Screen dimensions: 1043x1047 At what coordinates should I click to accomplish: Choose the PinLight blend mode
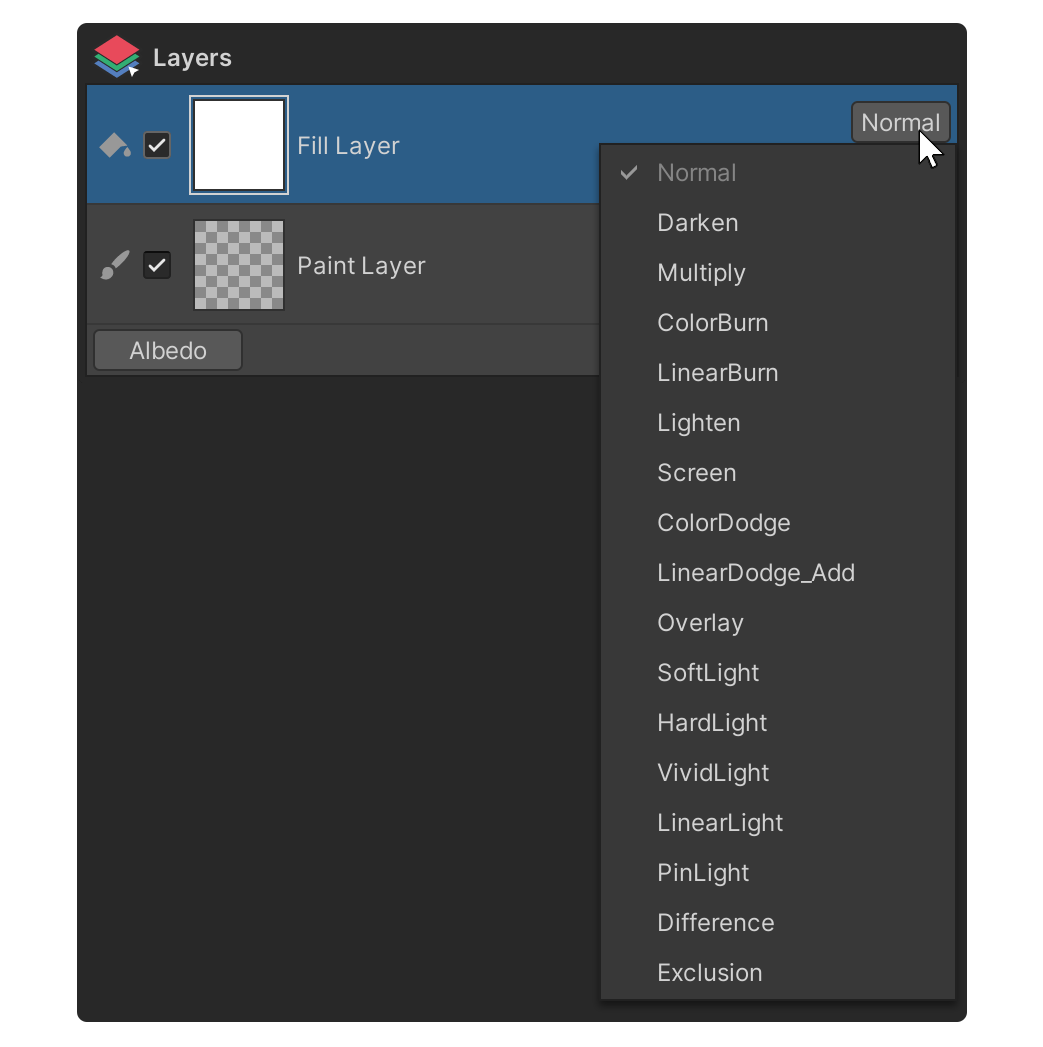(x=778, y=873)
